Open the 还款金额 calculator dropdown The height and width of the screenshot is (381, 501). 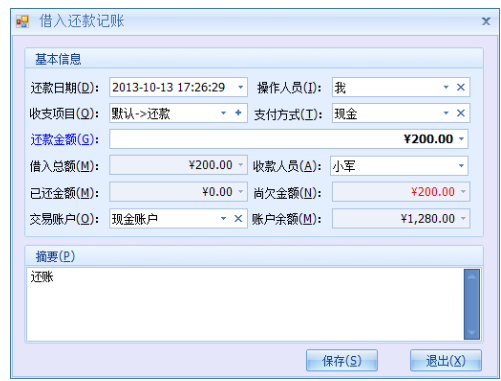pos(461,139)
